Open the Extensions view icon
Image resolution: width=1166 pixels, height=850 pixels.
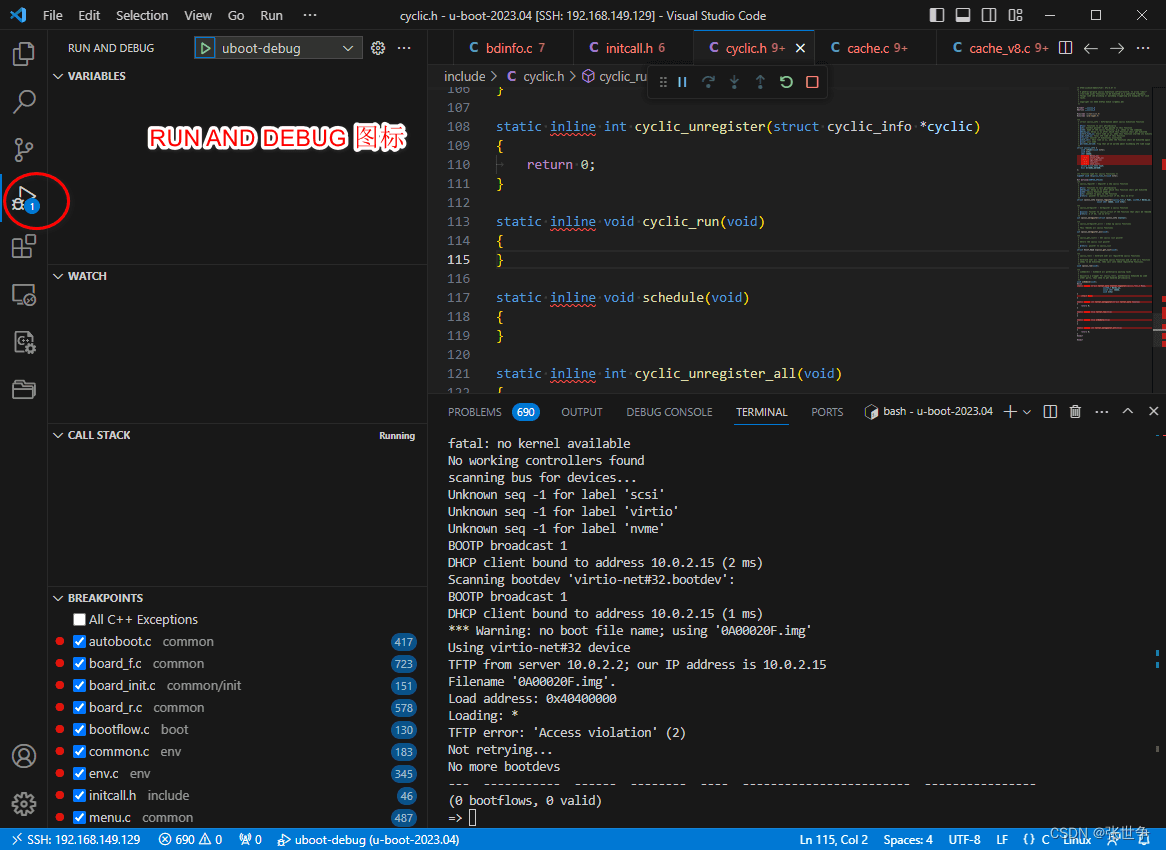24,247
